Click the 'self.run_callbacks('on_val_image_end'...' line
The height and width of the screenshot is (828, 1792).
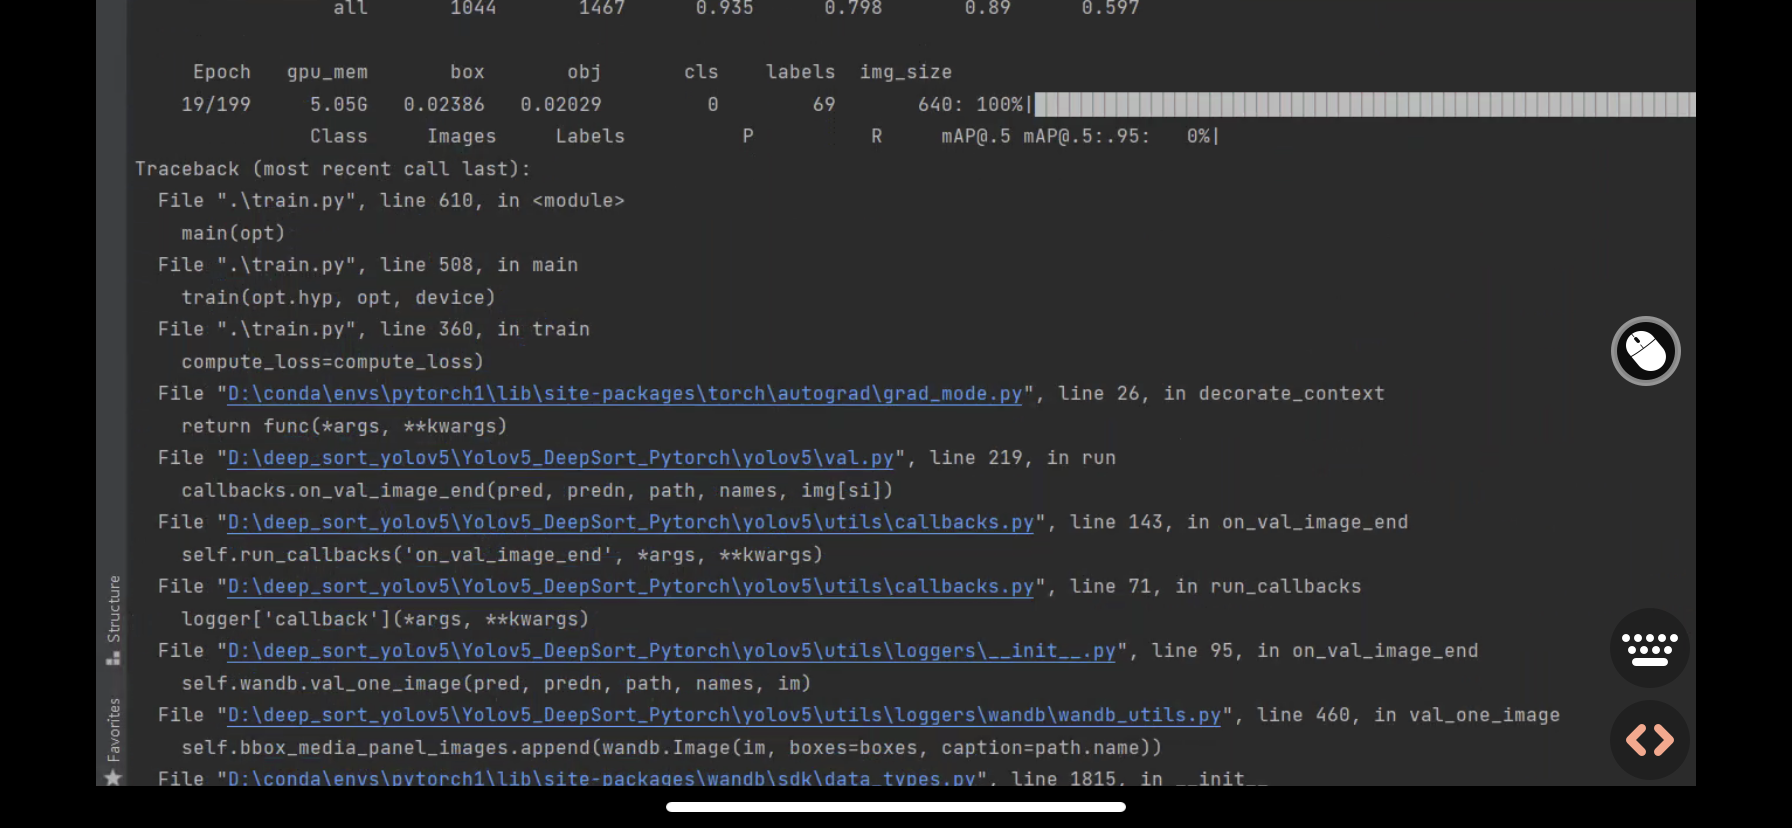pos(502,555)
